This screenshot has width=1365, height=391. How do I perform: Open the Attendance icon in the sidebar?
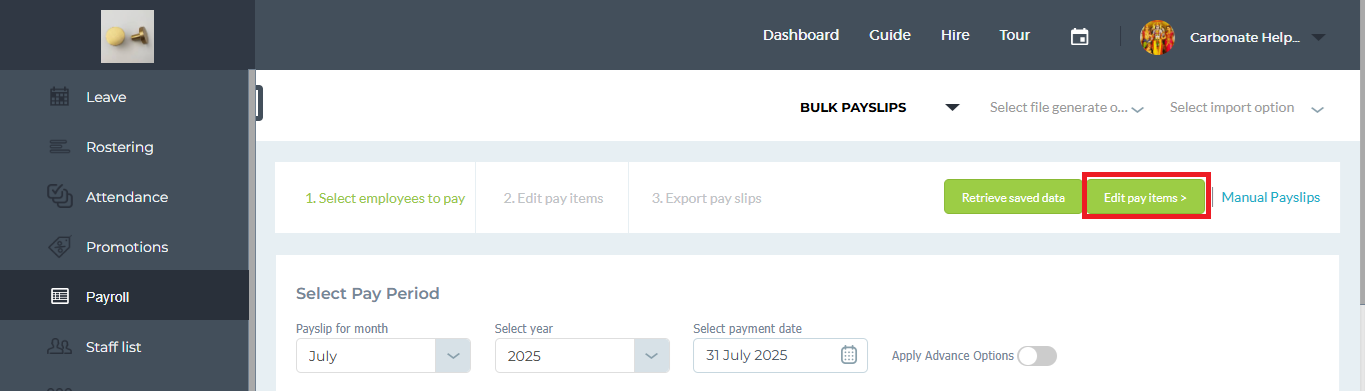pos(59,197)
